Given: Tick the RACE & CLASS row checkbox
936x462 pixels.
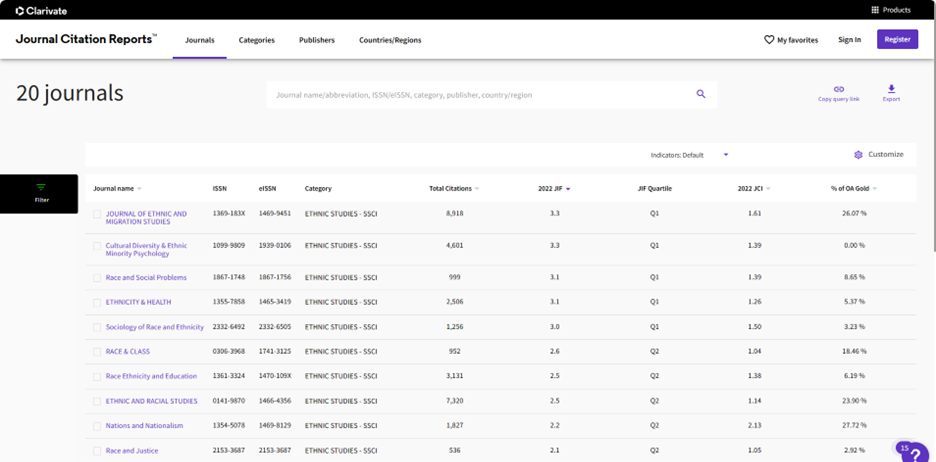Looking at the screenshot, I should click(98, 352).
